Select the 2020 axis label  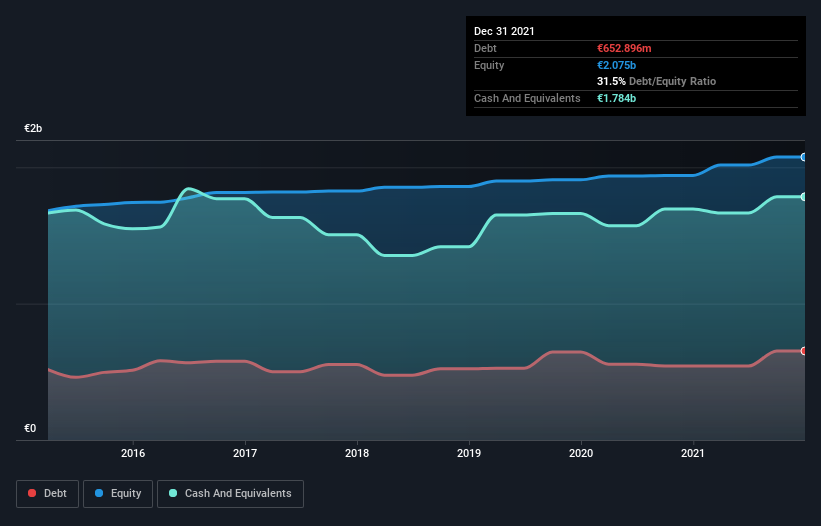pos(581,453)
